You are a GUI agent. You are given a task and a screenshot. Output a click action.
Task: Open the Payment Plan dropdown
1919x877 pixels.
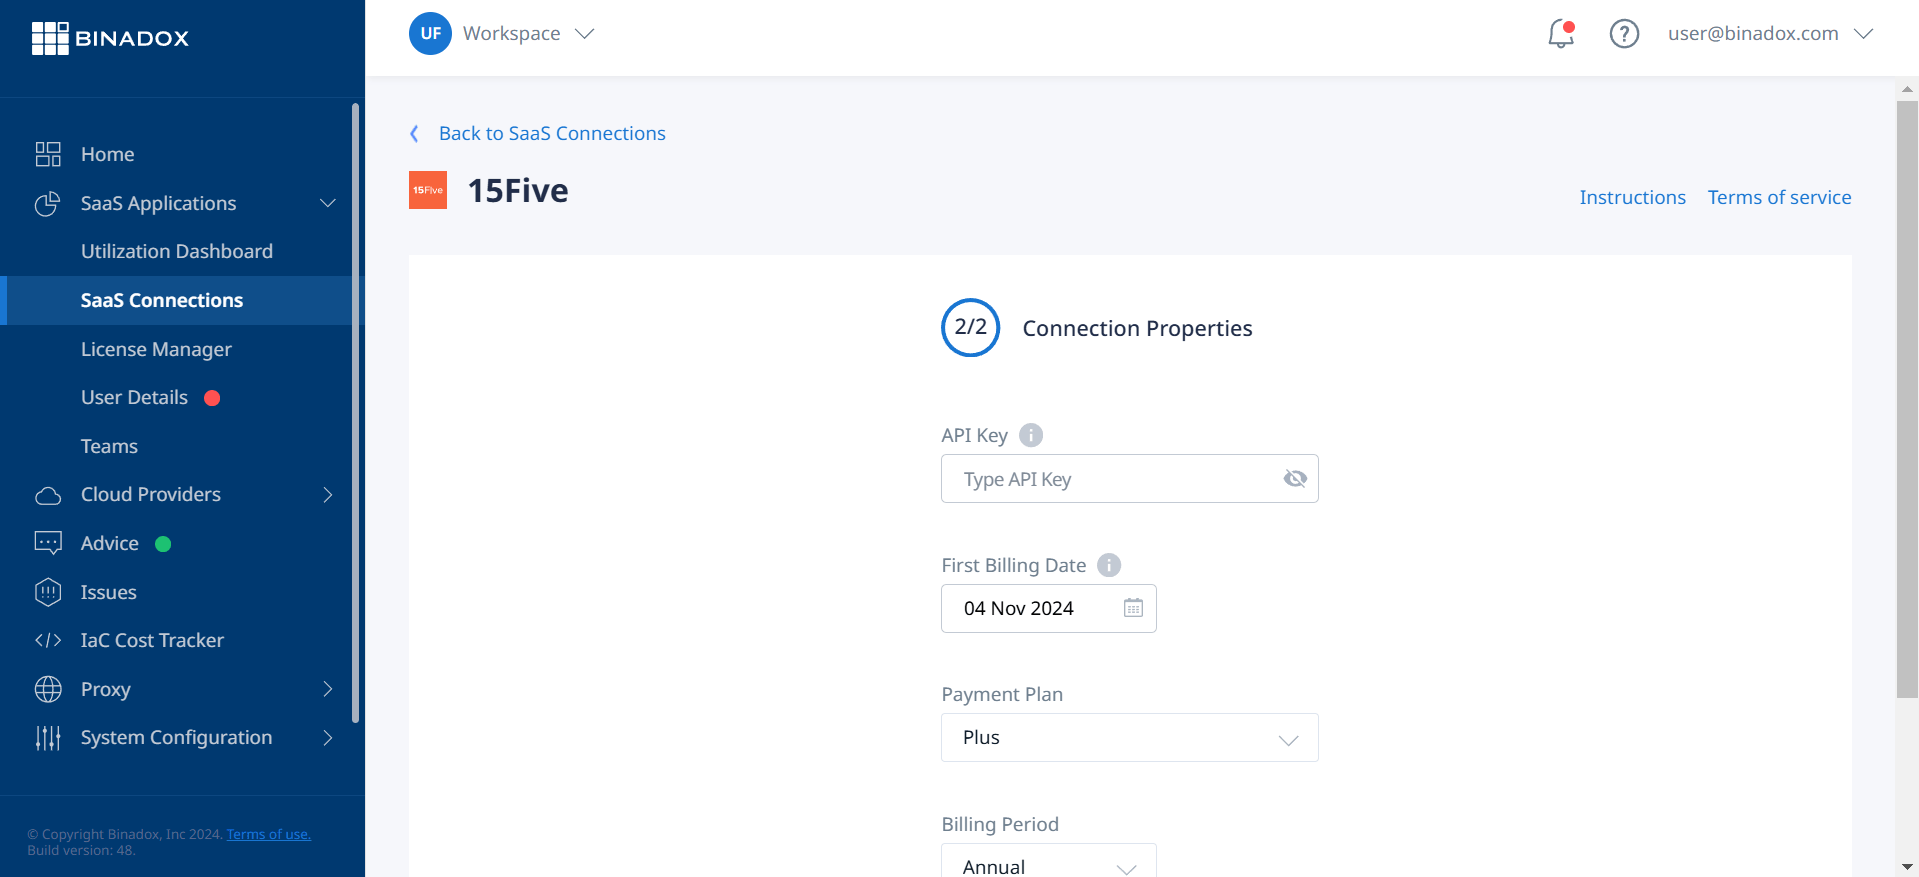point(1130,738)
